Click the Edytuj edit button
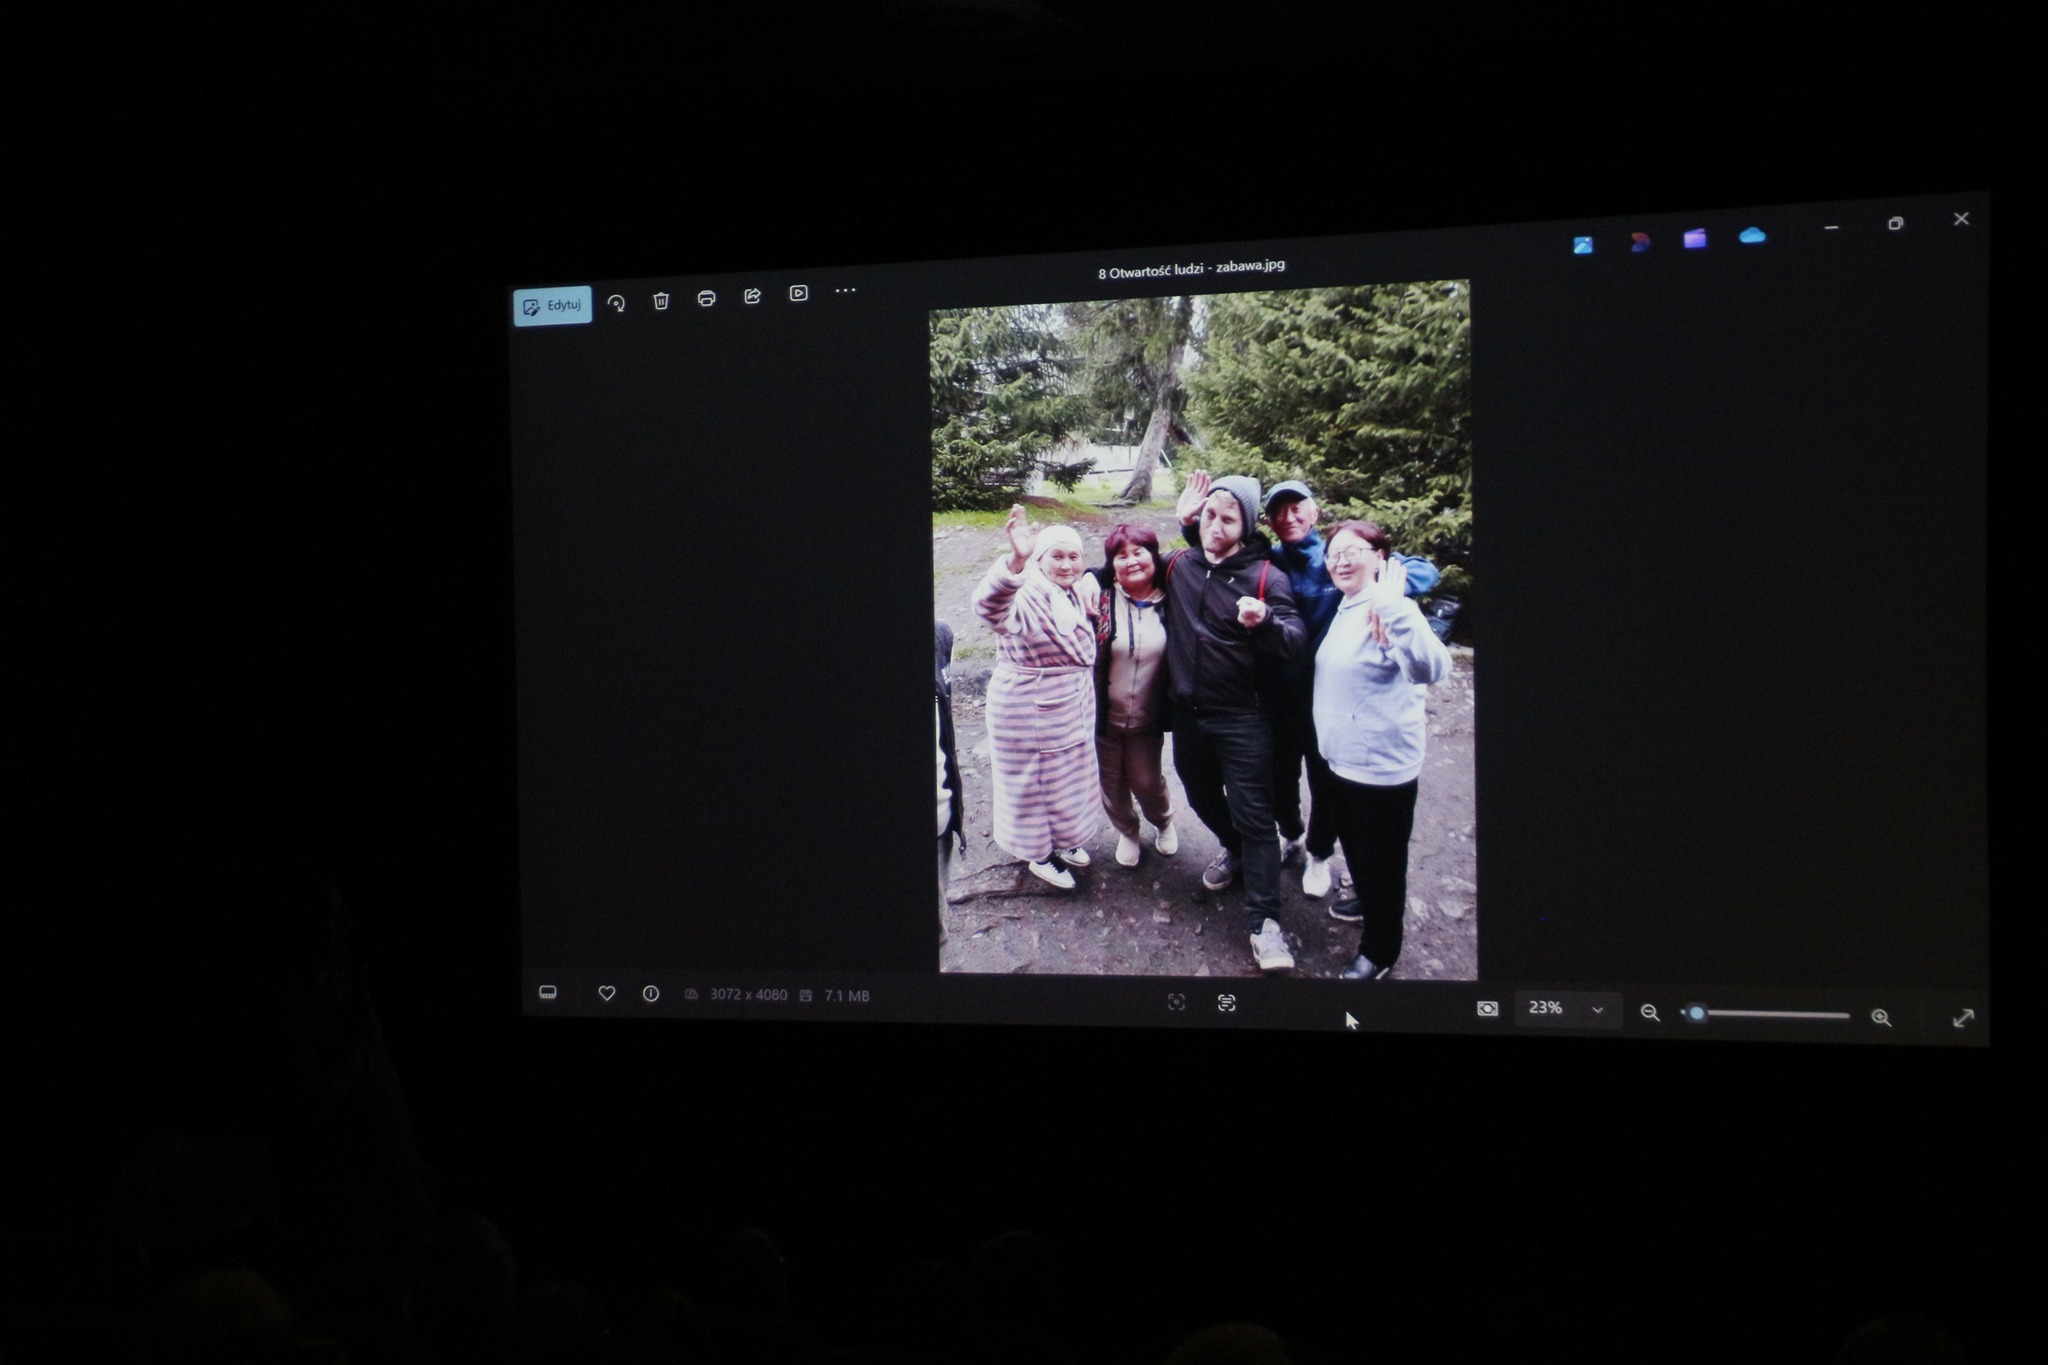Screen dimensions: 2048x1365 552,306
